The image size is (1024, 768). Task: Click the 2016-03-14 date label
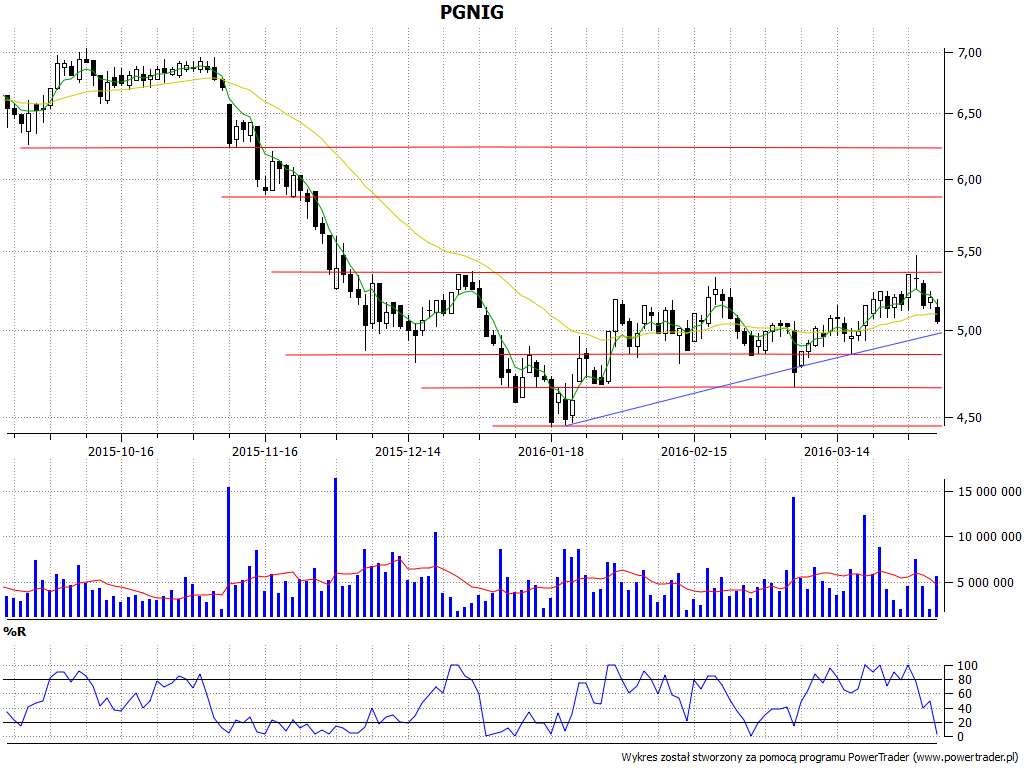[x=837, y=451]
